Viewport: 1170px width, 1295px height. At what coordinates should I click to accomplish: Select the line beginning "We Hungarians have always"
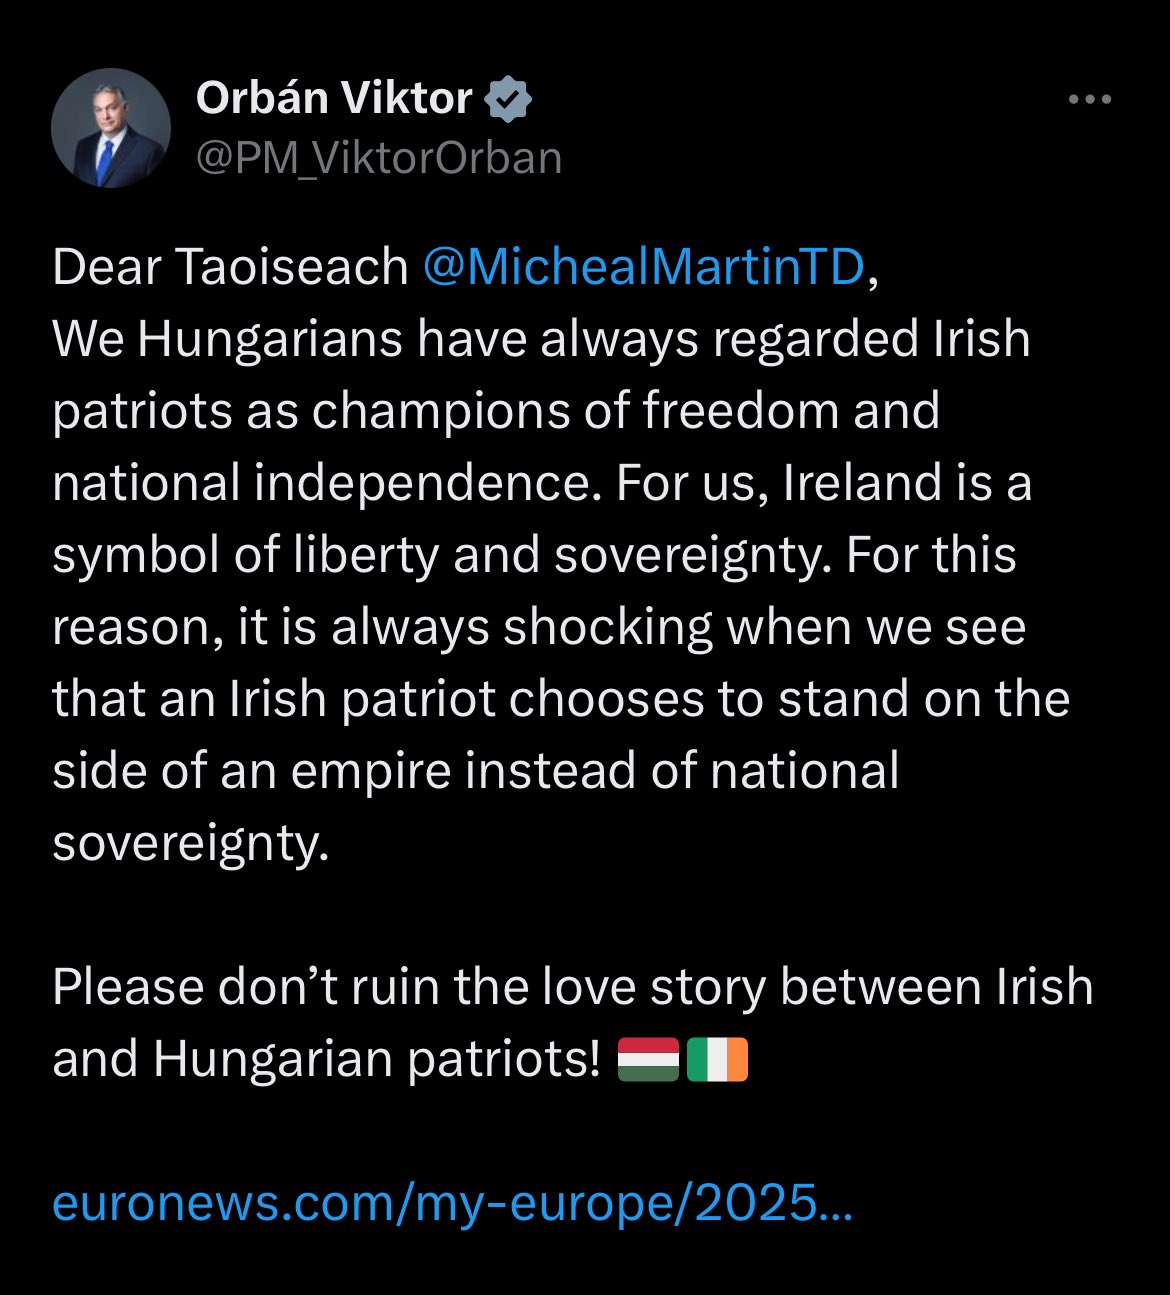click(541, 339)
